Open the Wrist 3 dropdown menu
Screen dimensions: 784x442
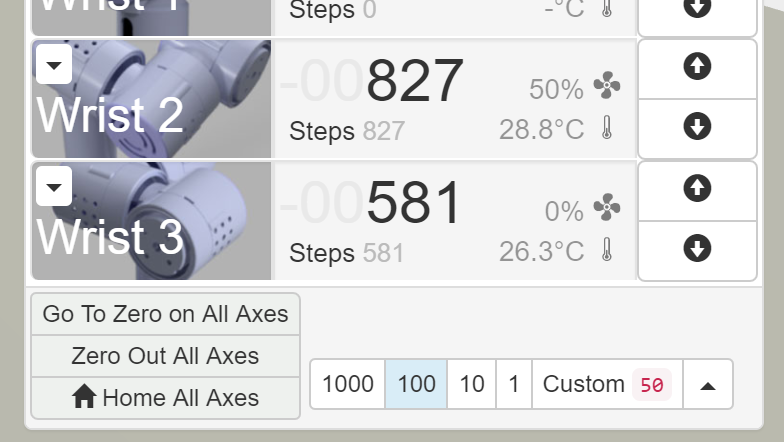coord(54,186)
